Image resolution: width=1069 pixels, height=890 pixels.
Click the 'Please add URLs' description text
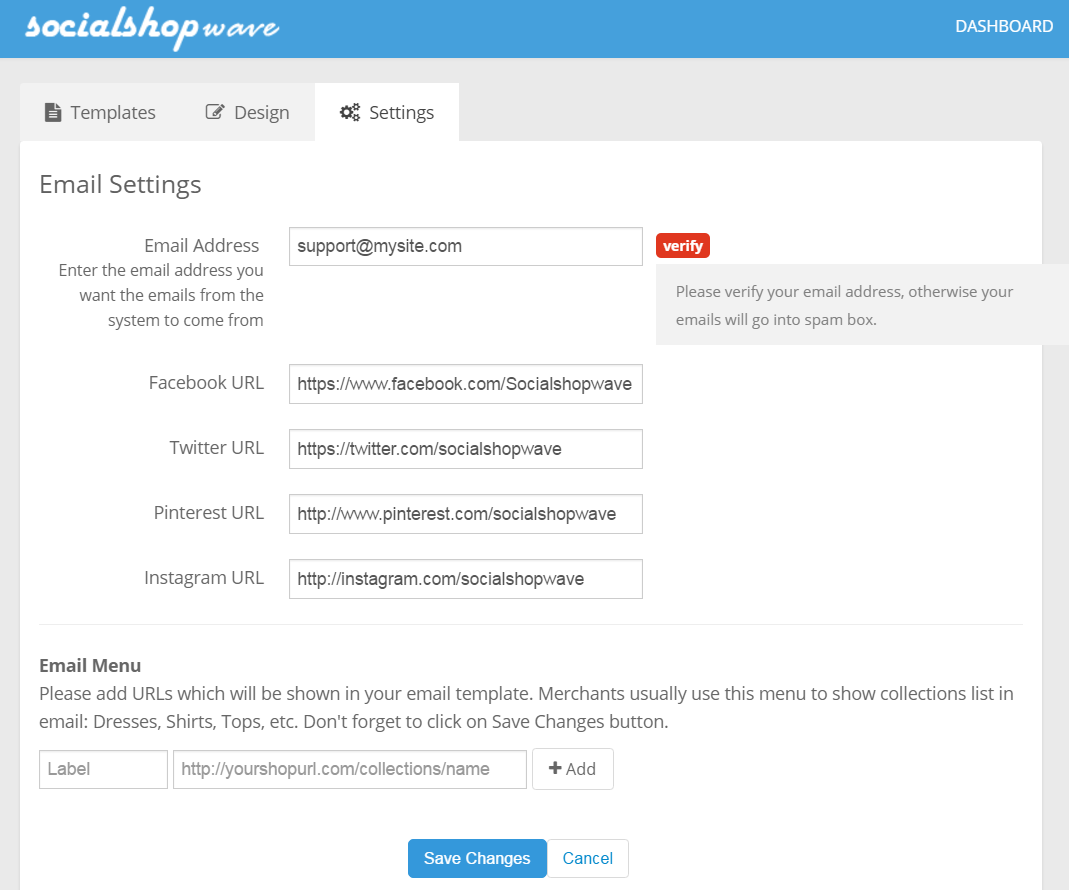click(x=526, y=707)
